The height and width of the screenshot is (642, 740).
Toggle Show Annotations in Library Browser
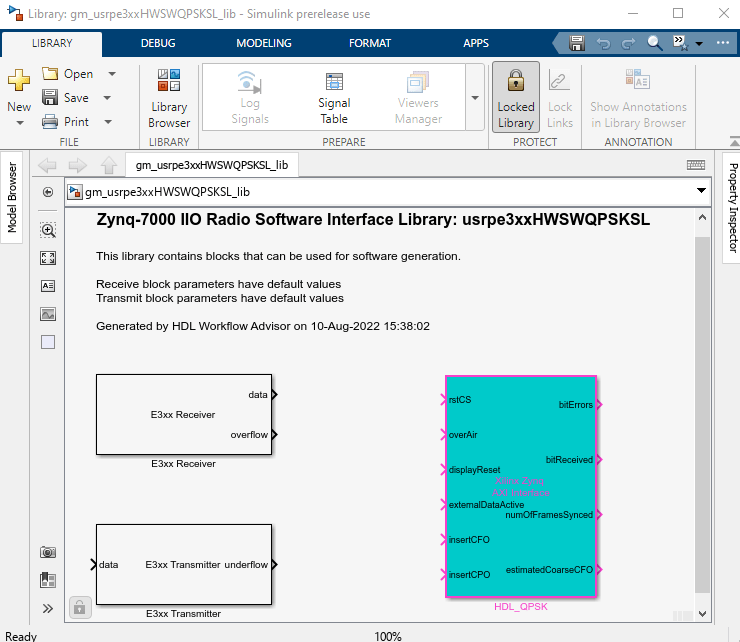[x=638, y=99]
